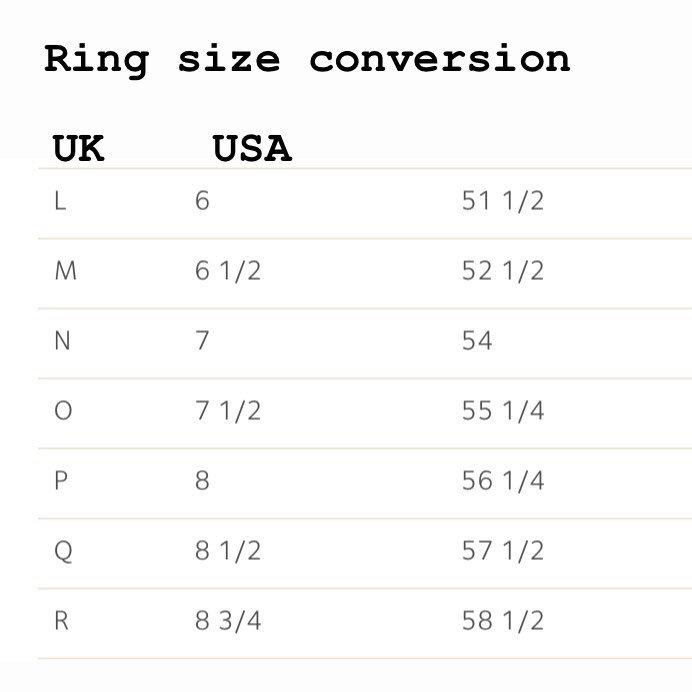Click the UK column header
The image size is (692, 692).
point(78,149)
